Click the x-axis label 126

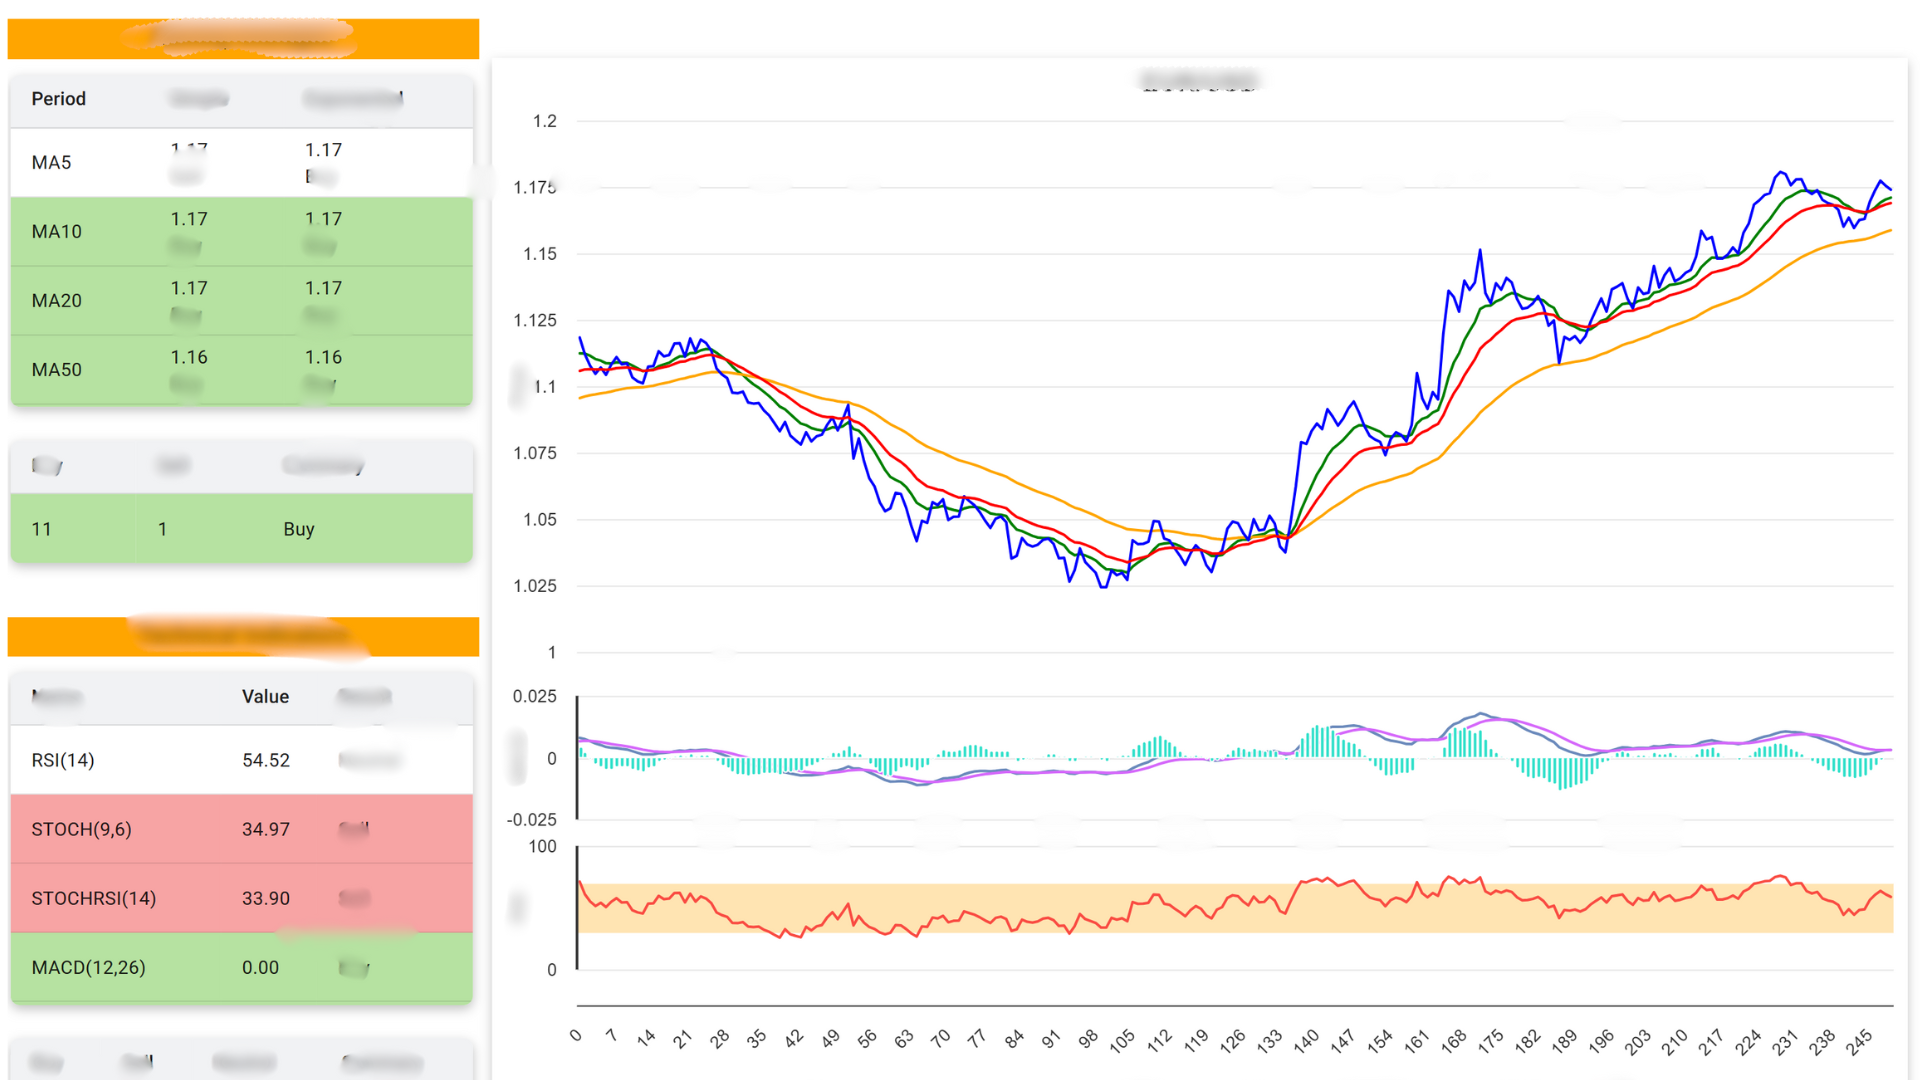pos(1232,1041)
